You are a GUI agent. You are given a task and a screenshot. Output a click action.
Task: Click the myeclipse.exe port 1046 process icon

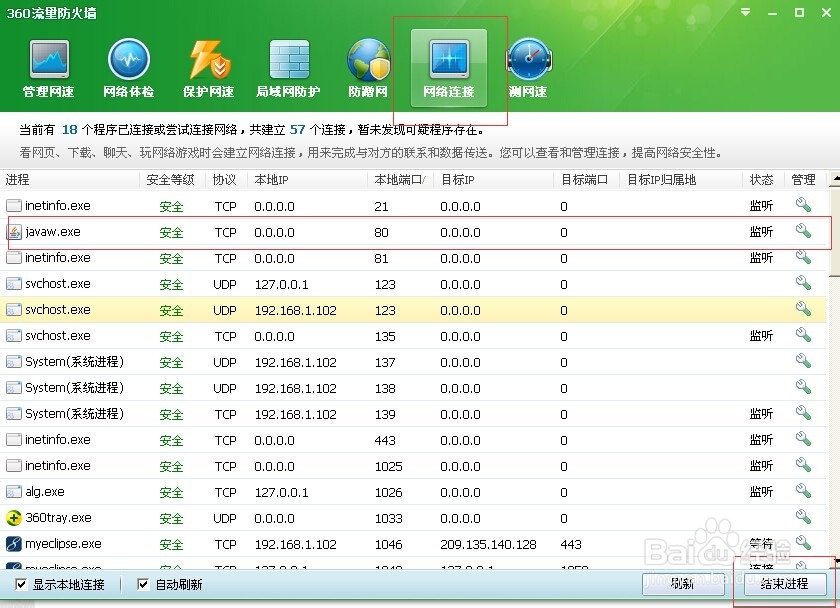point(14,544)
